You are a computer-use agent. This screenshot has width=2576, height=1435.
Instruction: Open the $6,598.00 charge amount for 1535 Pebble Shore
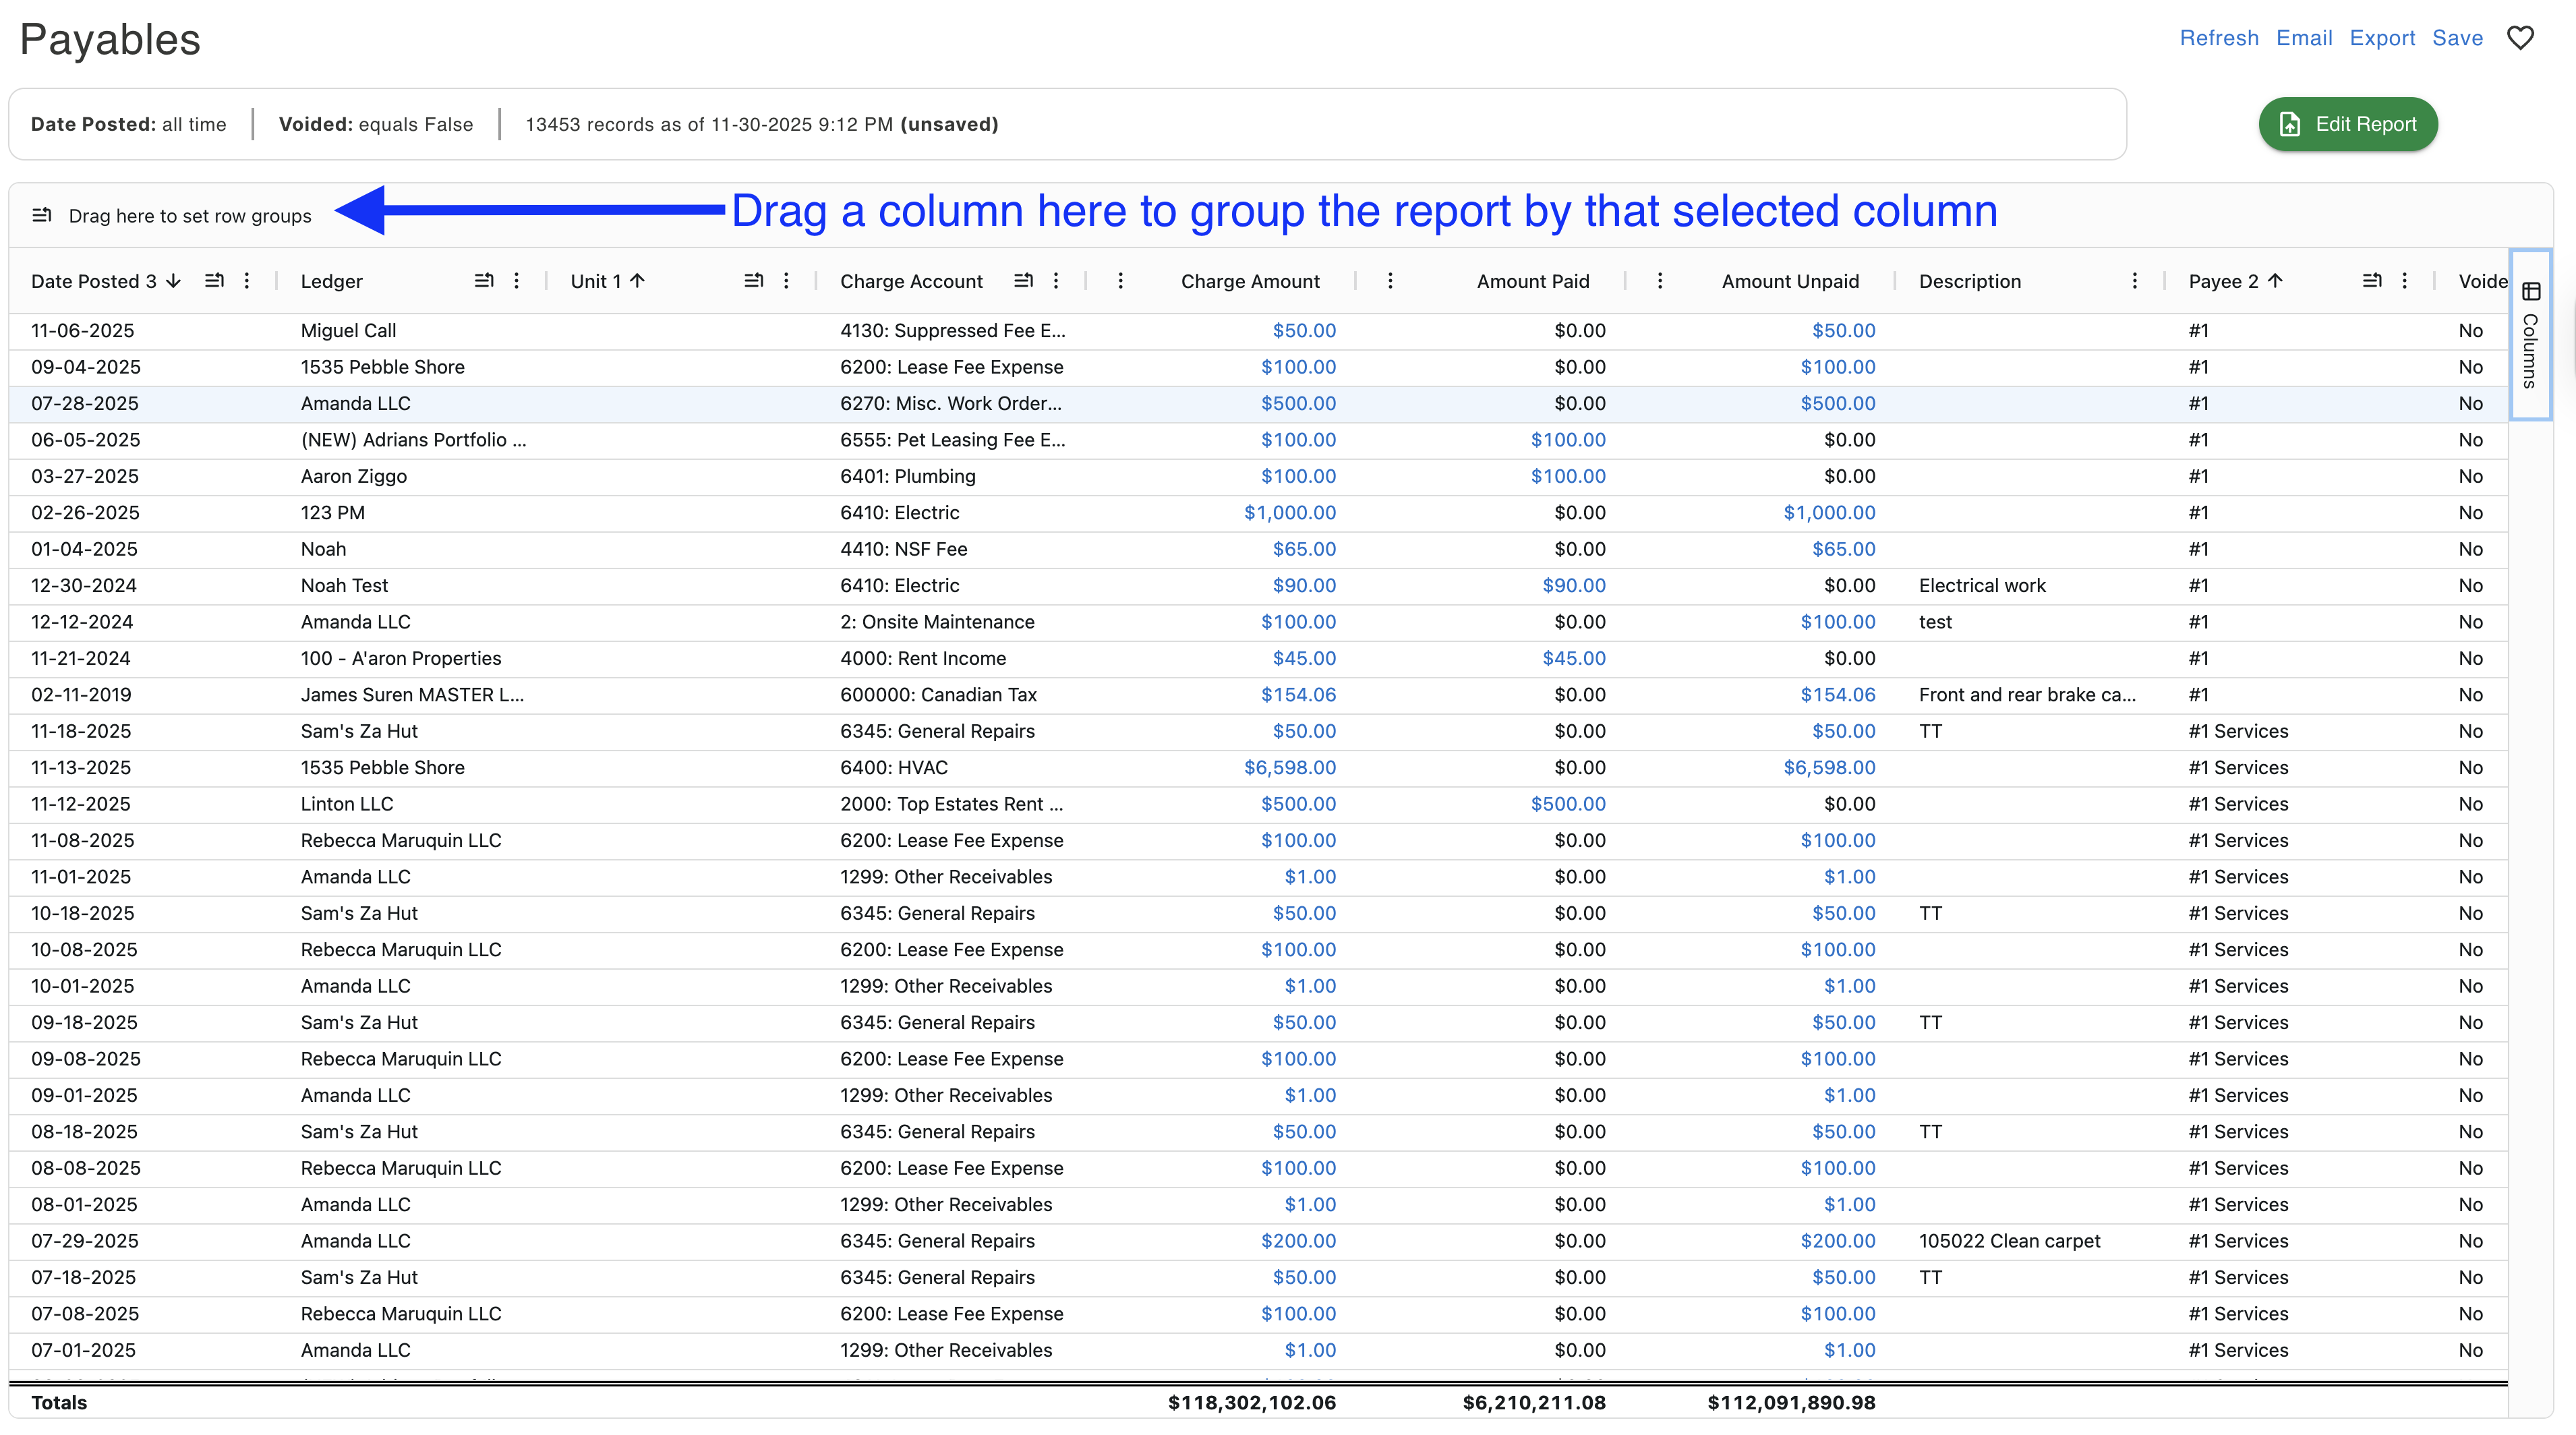point(1289,767)
